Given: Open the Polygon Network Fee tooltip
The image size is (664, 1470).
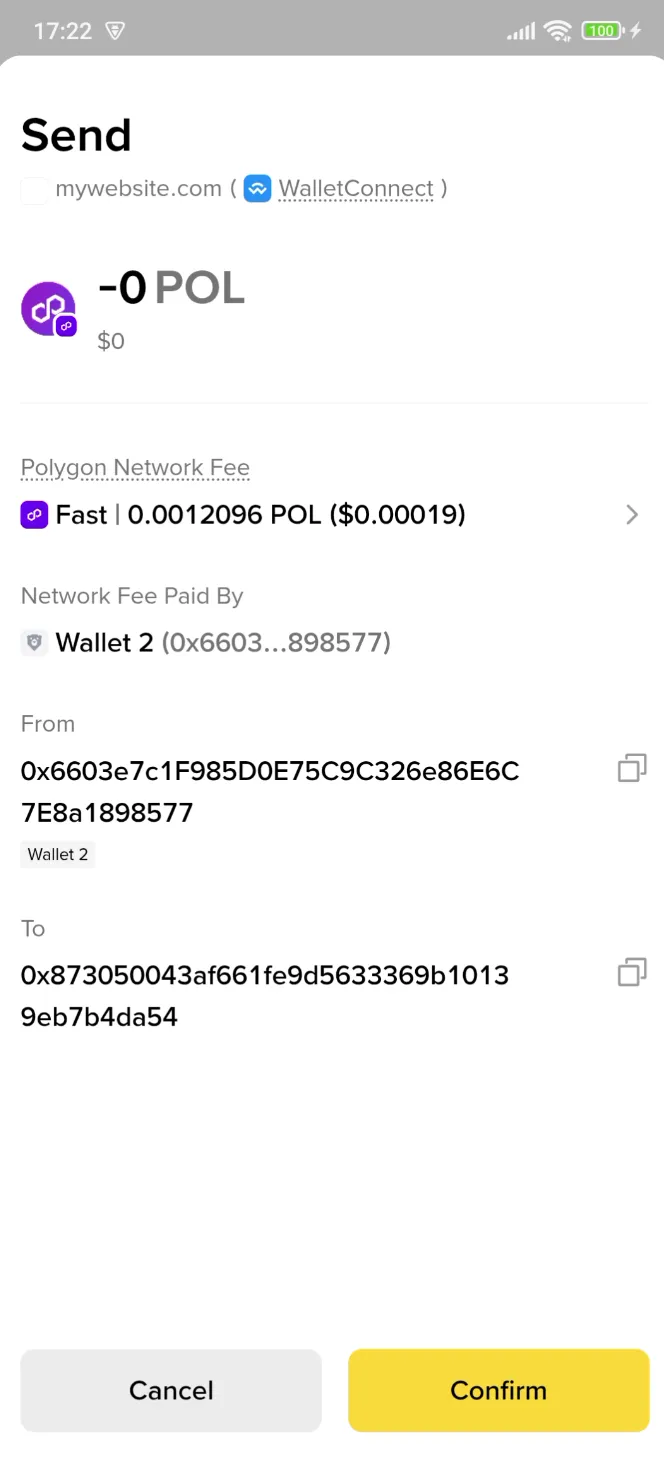Looking at the screenshot, I should pos(134,467).
